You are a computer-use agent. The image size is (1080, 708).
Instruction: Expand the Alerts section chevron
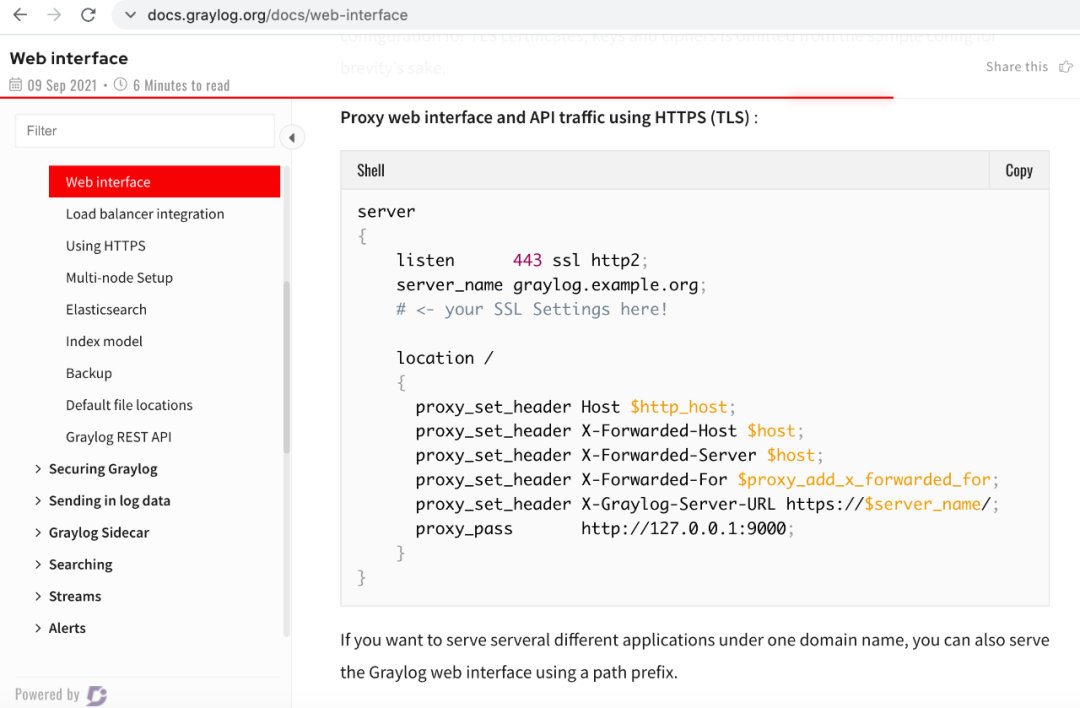click(38, 628)
